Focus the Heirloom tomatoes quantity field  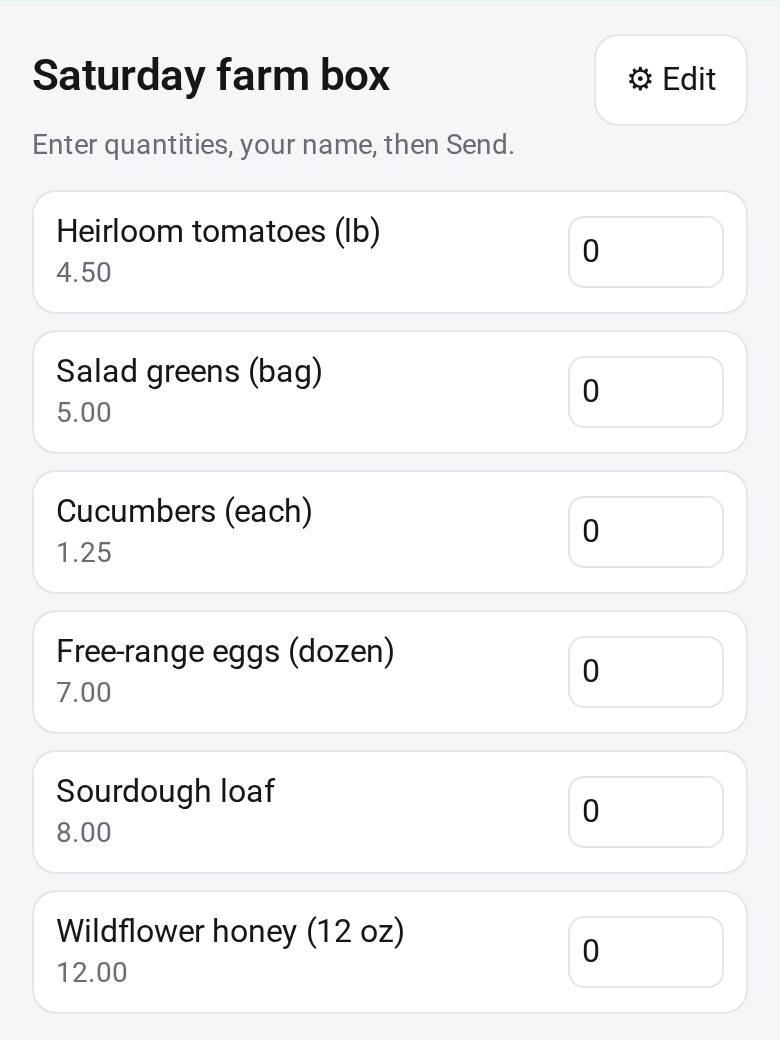coord(645,252)
